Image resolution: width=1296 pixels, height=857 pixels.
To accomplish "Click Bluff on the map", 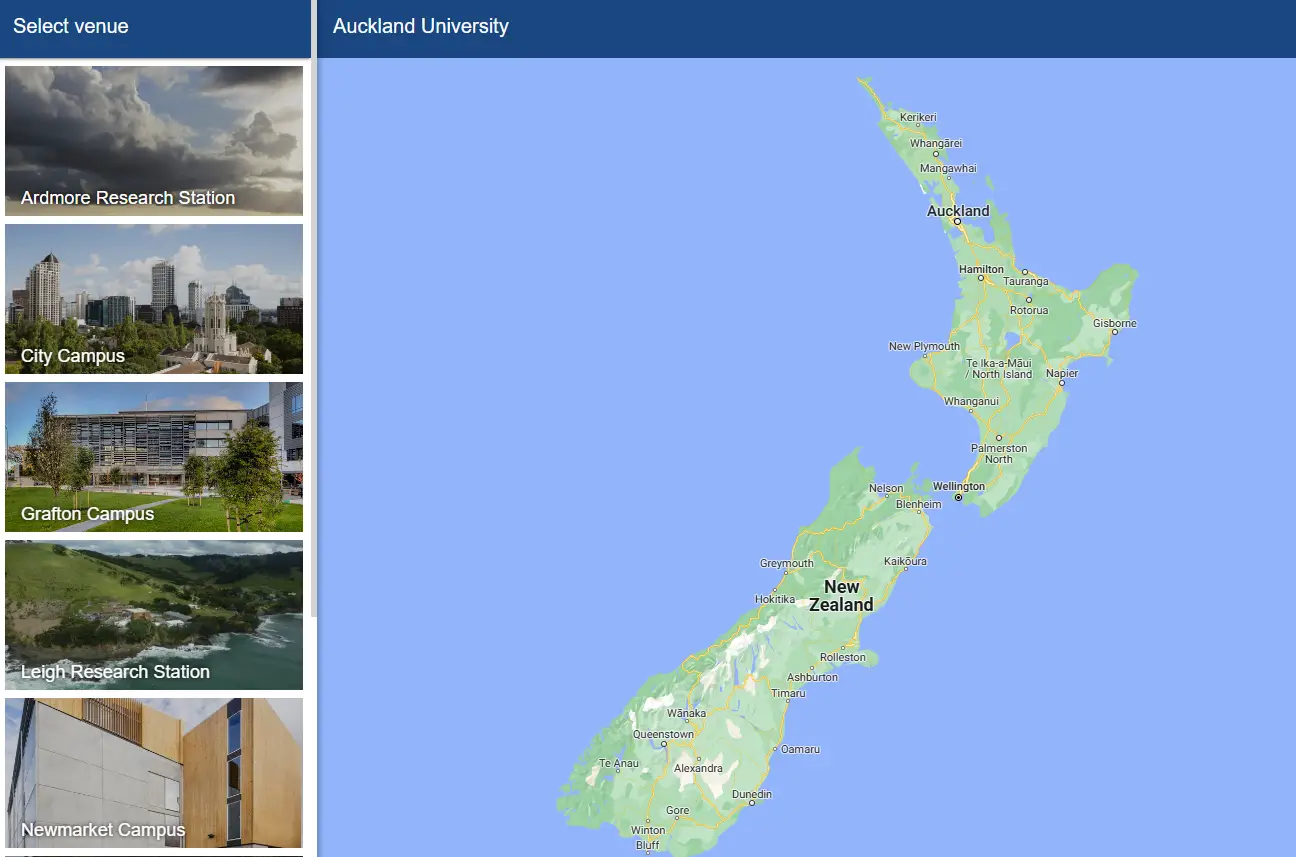I will 647,846.
